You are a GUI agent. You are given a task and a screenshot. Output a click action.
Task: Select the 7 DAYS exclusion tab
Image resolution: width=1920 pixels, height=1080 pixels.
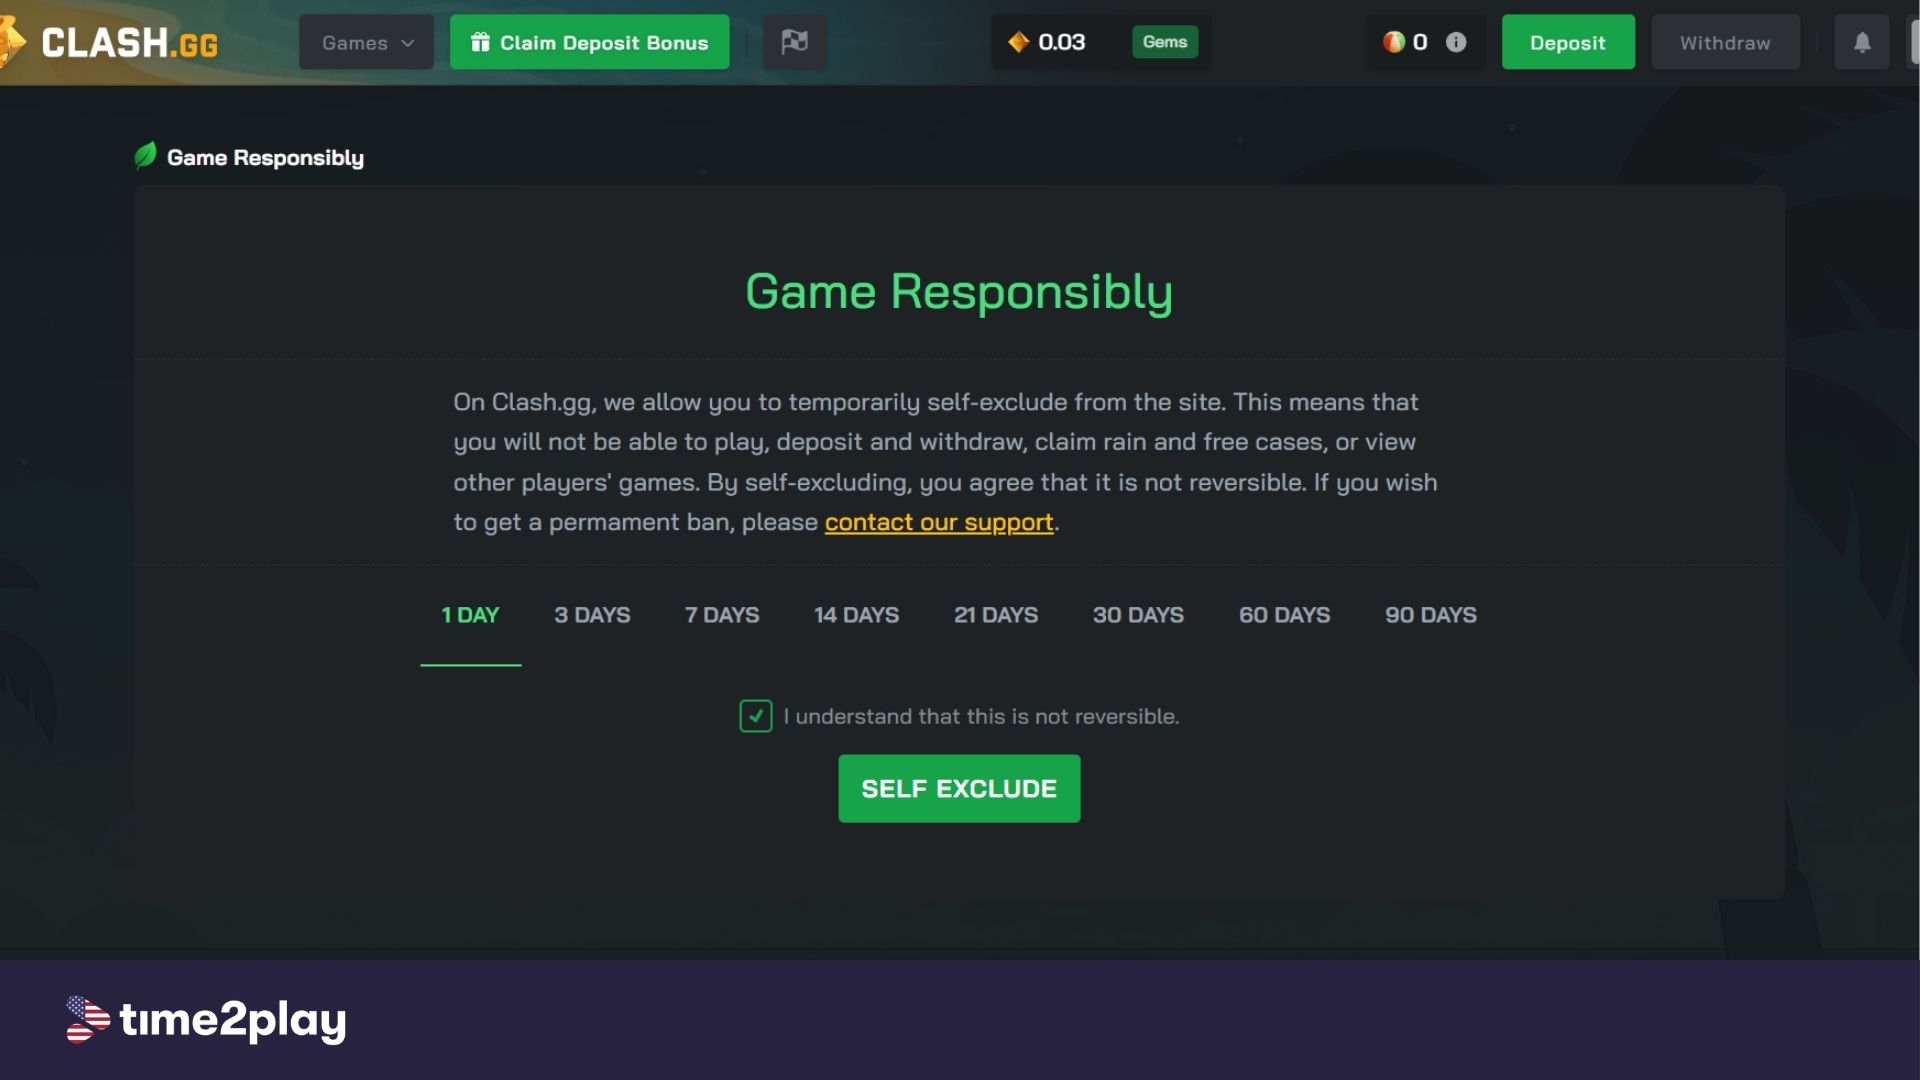pos(722,615)
